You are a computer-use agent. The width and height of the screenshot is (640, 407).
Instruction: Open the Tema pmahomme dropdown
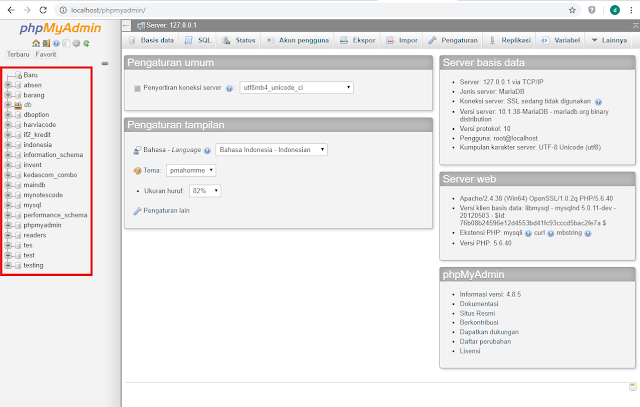tap(191, 171)
